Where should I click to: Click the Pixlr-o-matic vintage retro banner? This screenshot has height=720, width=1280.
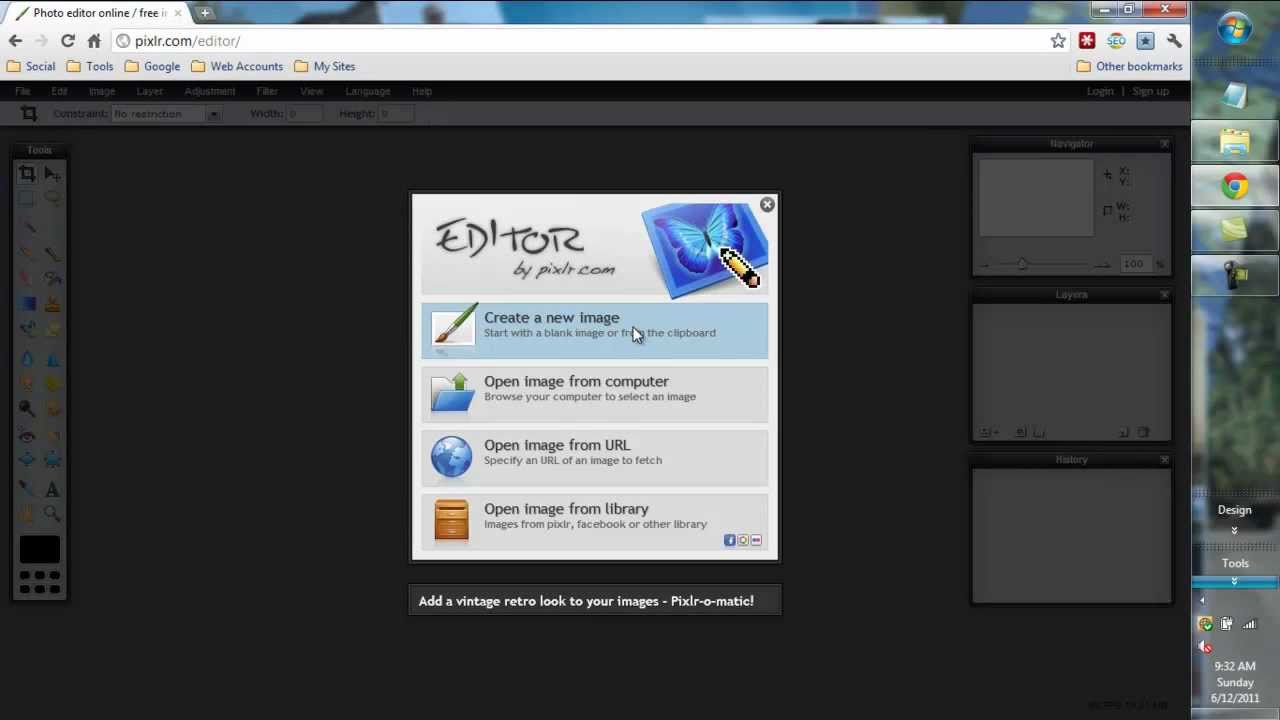pyautogui.click(x=594, y=601)
